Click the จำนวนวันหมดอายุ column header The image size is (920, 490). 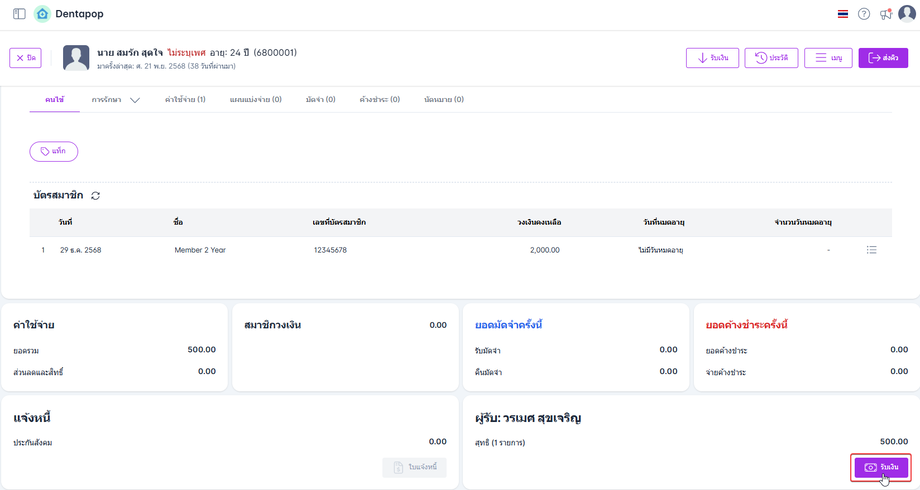pos(803,222)
